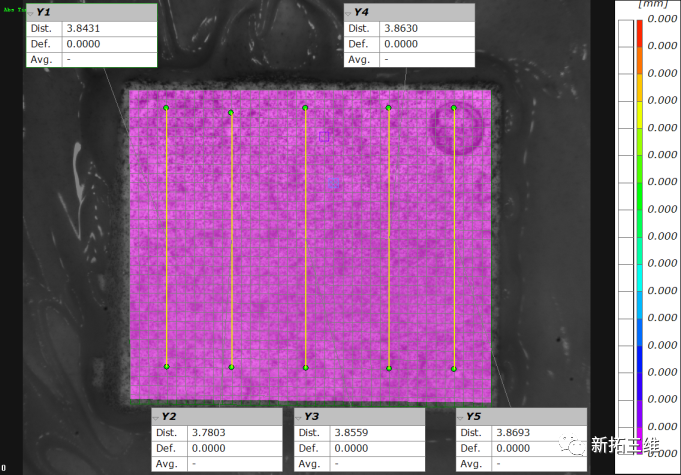Select the Y2 label title bar
Screen dimensions: 681x475
[217, 417]
